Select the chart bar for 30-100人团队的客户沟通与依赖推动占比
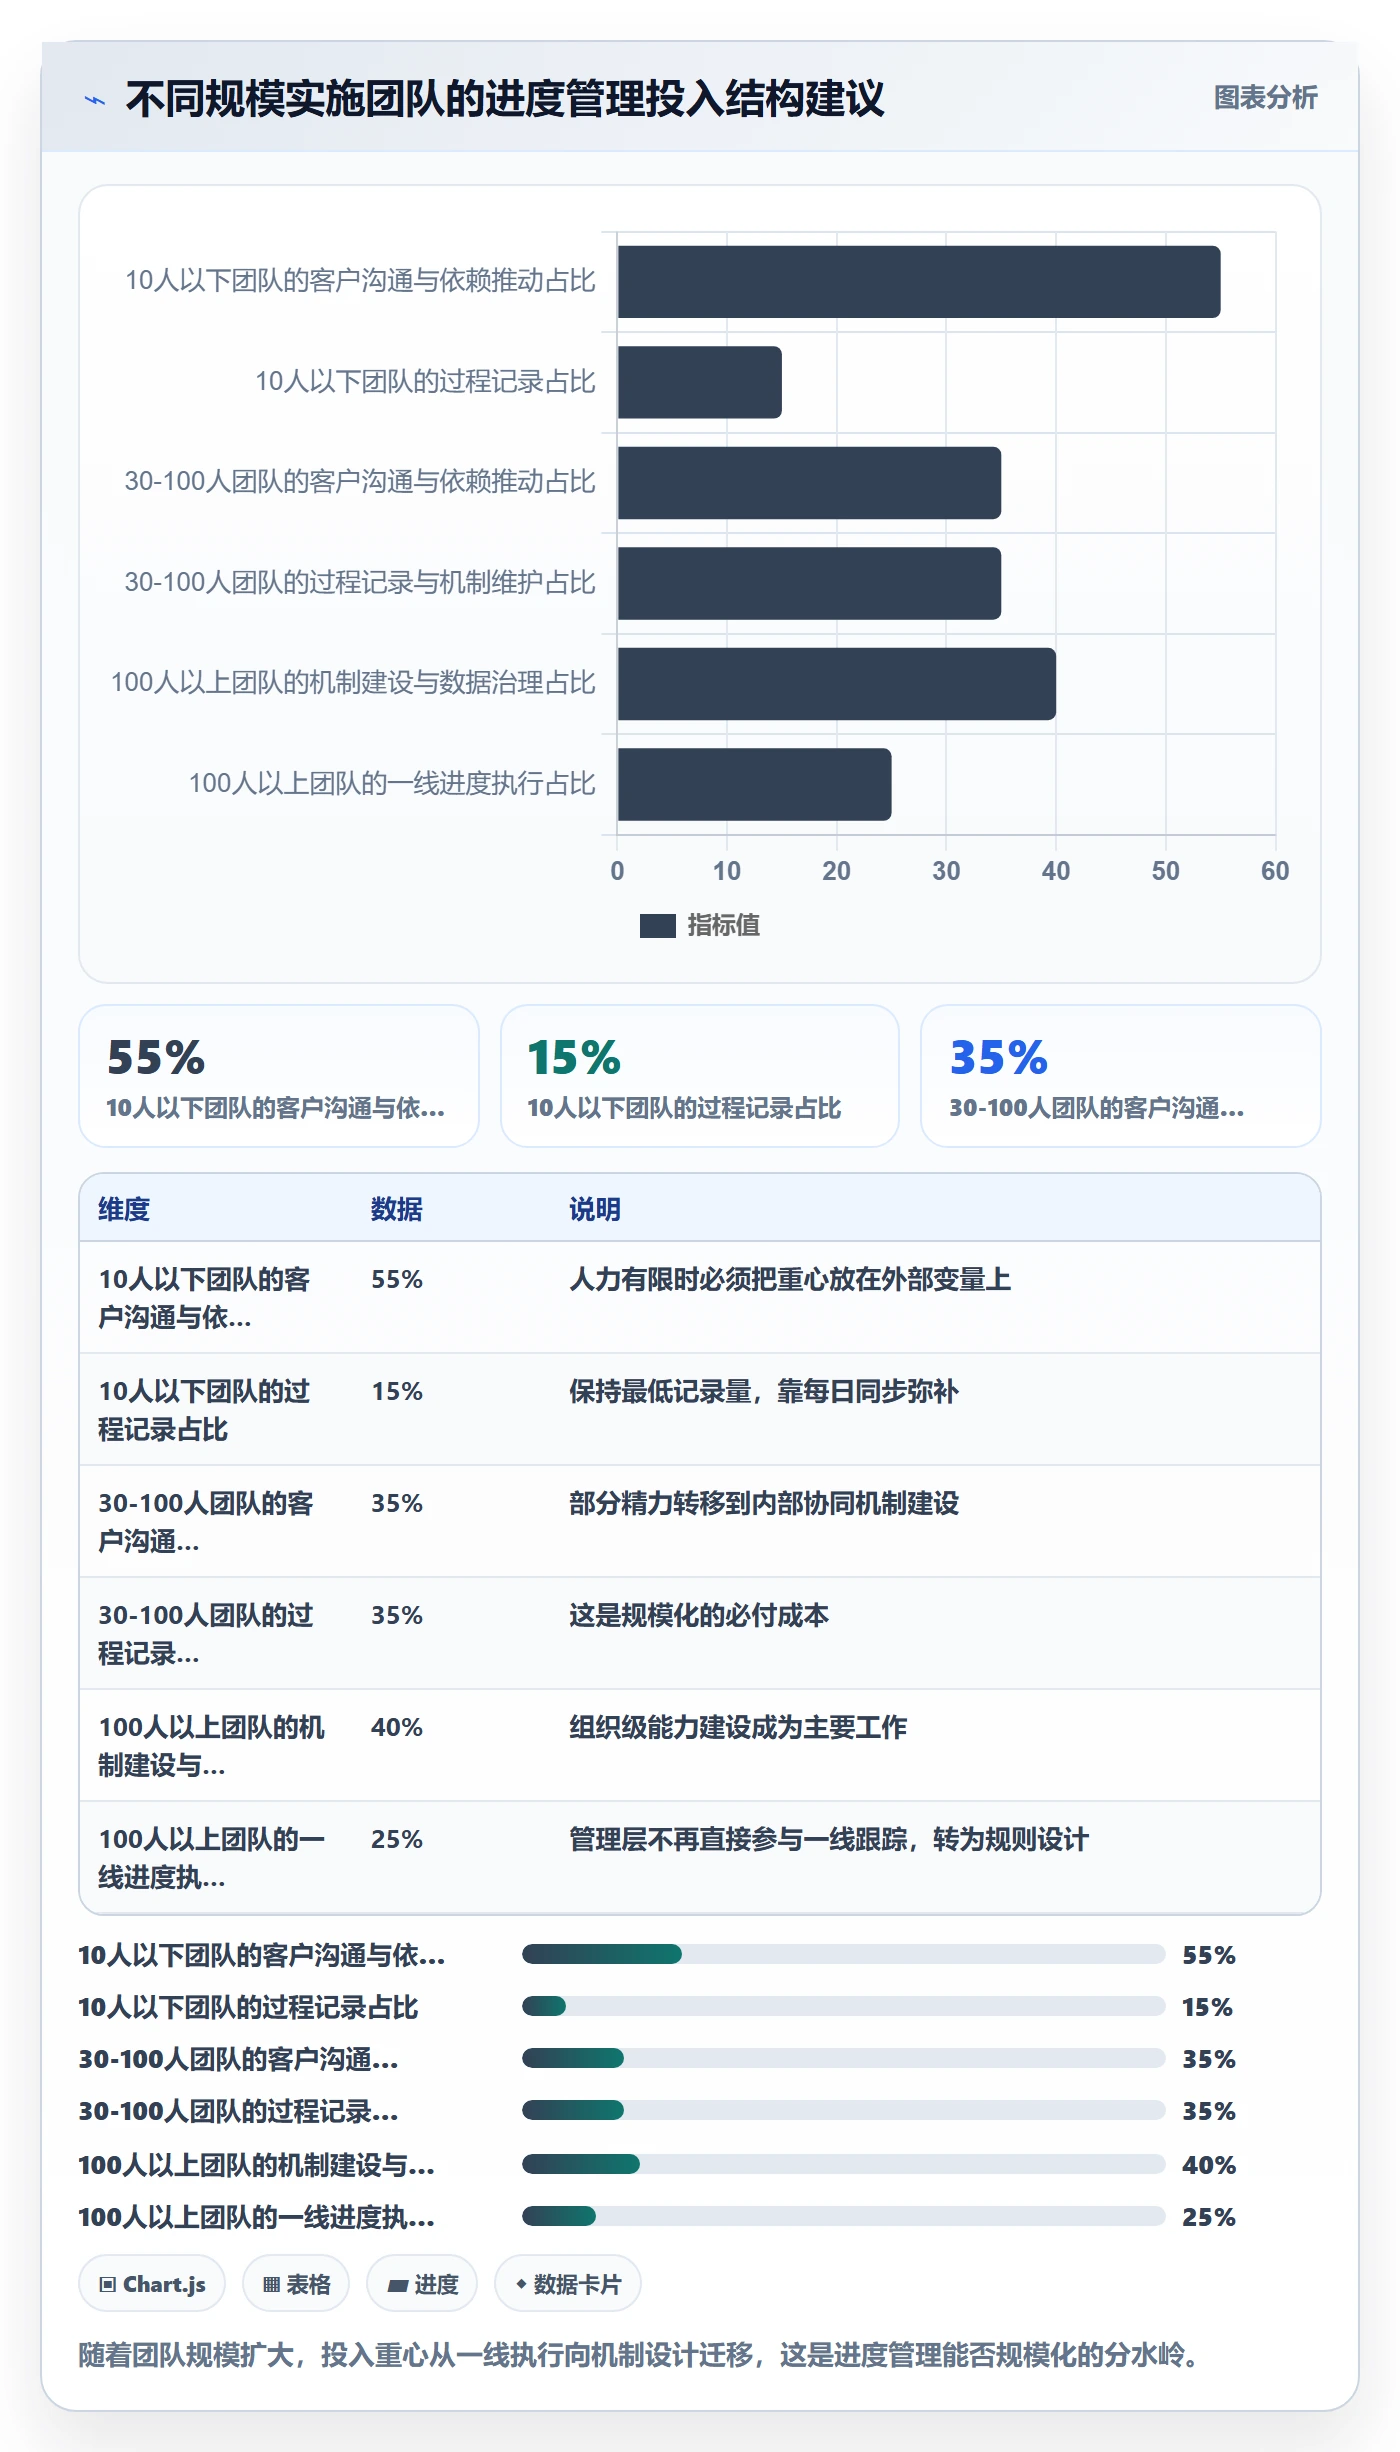1400x2452 pixels. pos(809,483)
